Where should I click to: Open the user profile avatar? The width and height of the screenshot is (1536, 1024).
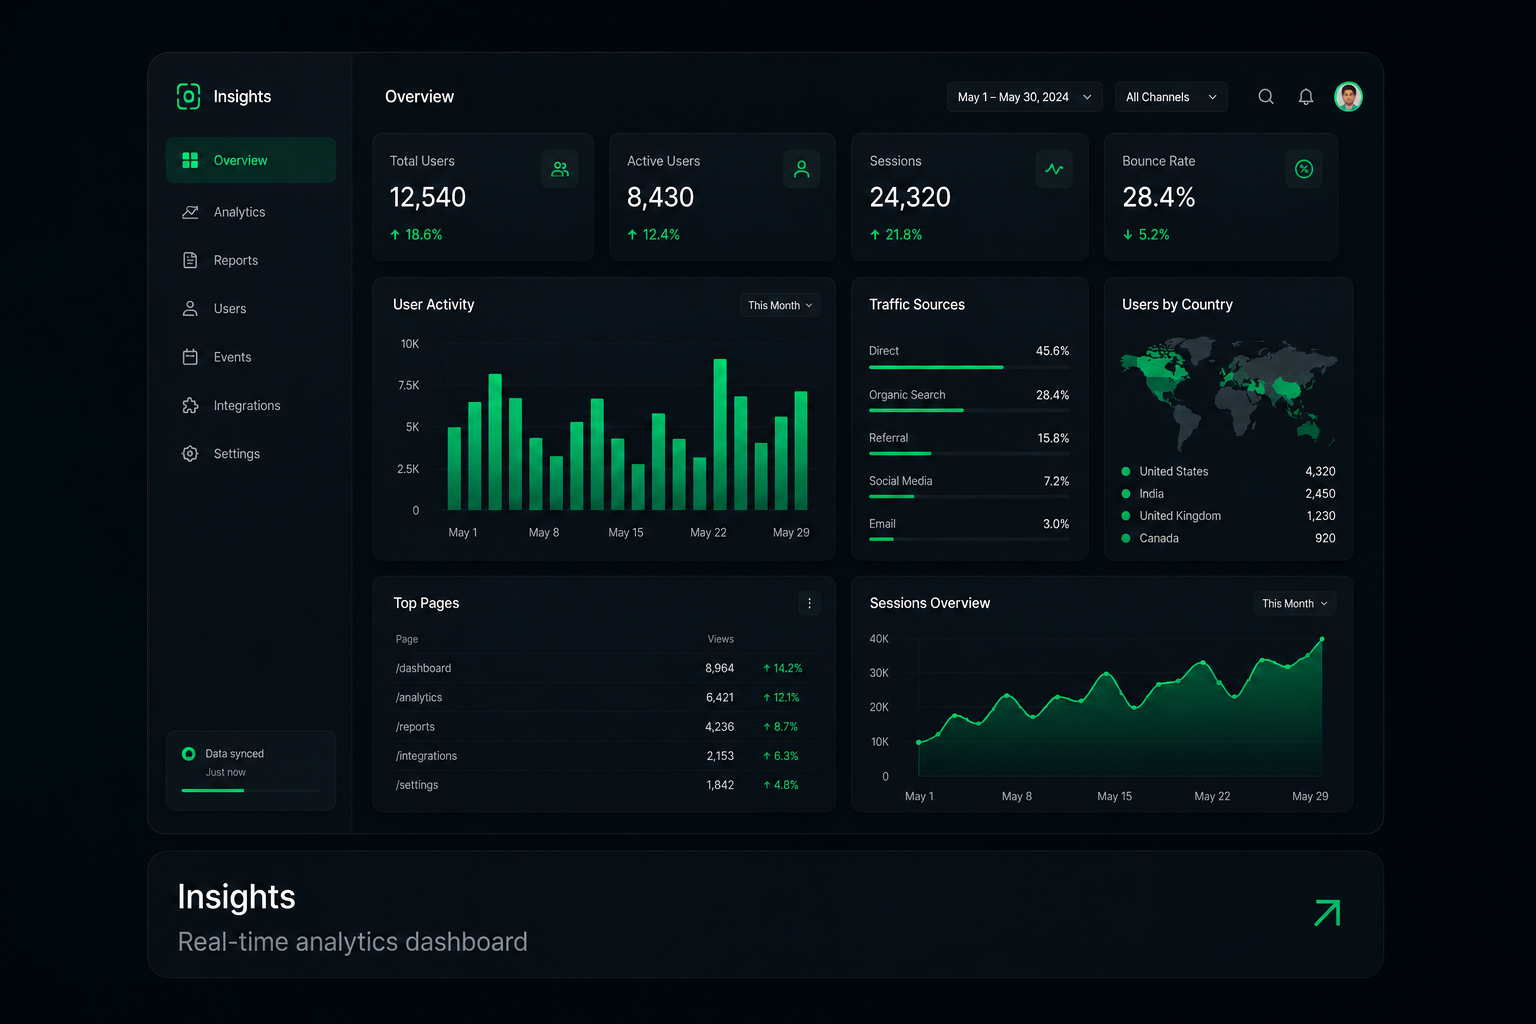pos(1348,97)
